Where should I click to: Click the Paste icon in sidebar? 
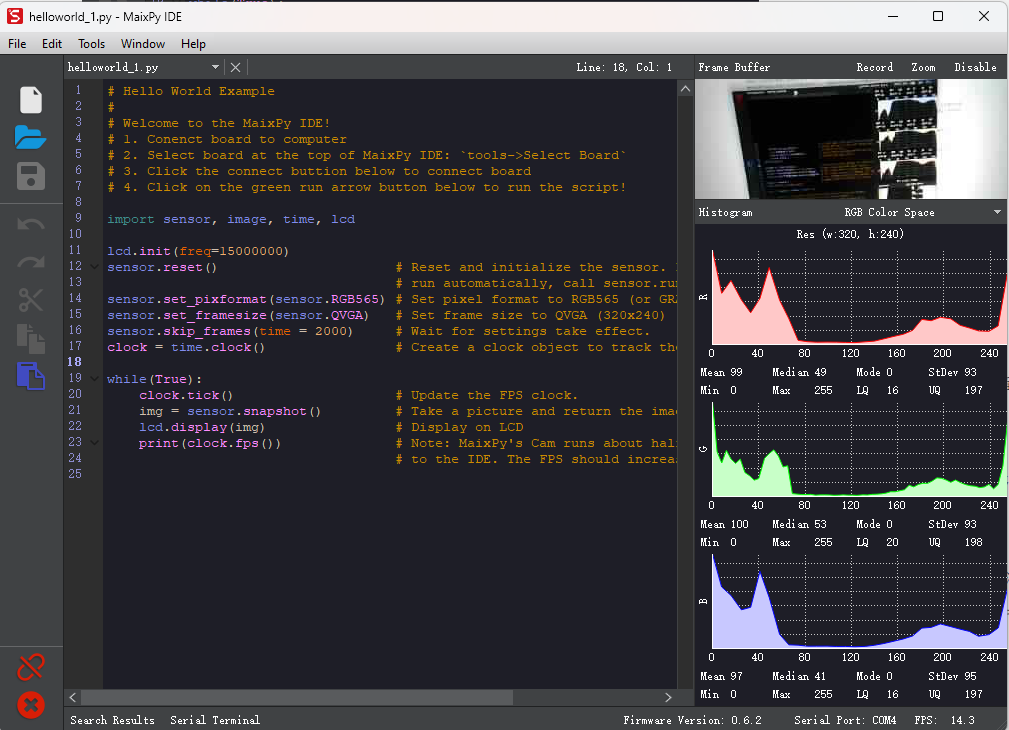tap(31, 376)
